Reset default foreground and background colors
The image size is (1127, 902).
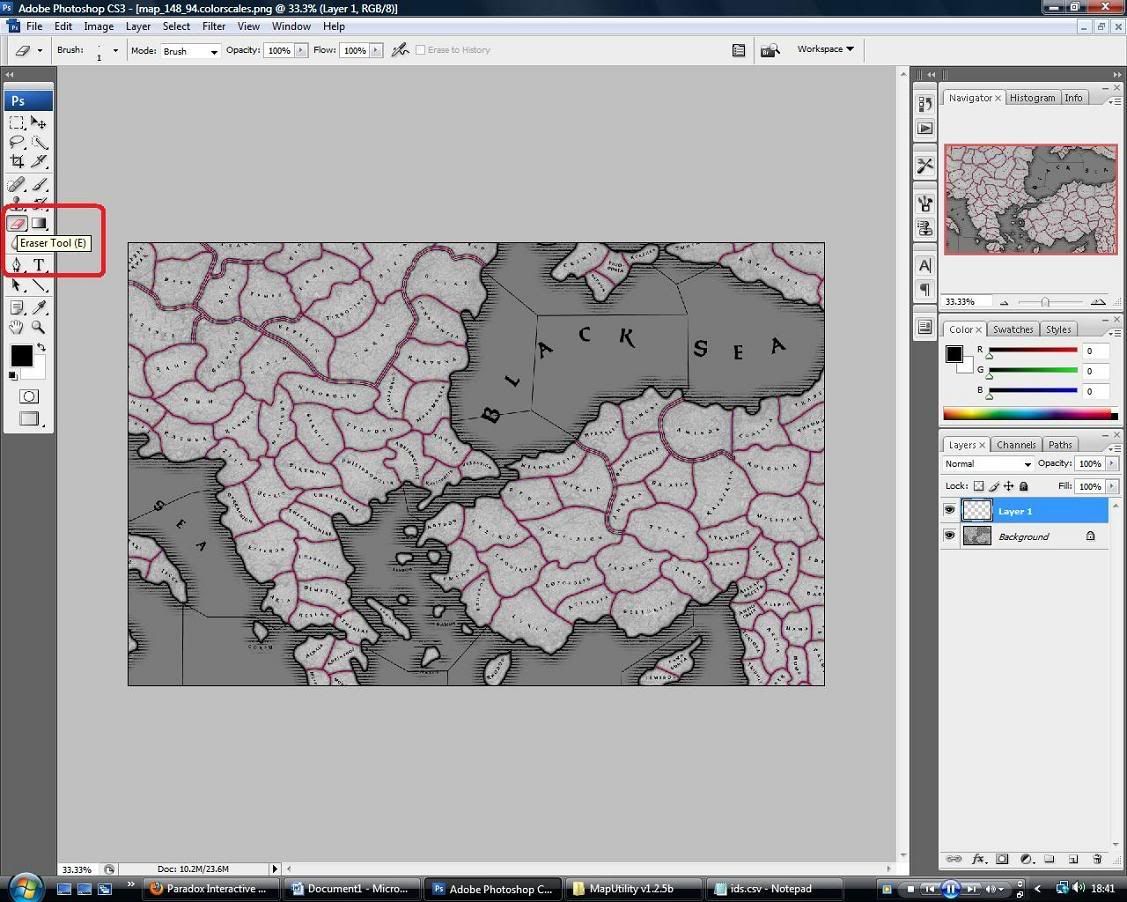tap(13, 376)
